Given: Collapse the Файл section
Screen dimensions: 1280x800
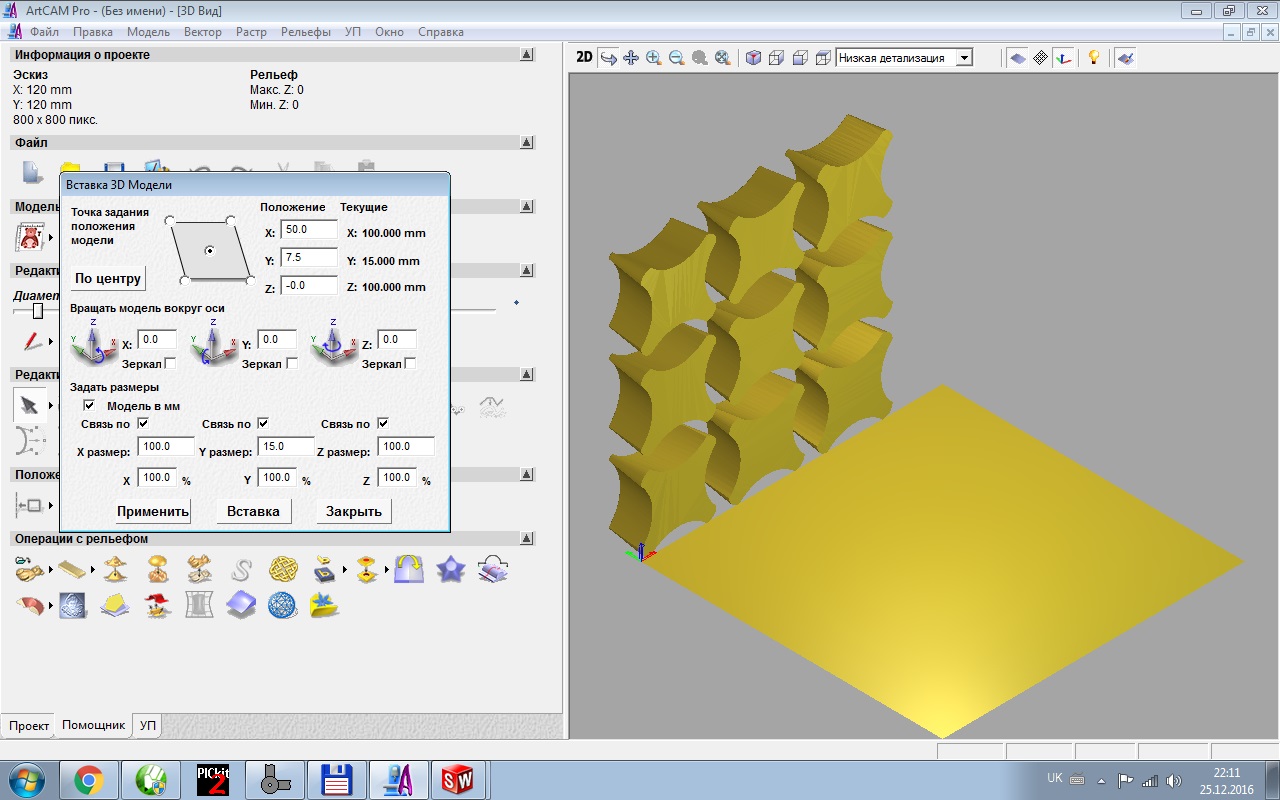Looking at the screenshot, I should 526,143.
